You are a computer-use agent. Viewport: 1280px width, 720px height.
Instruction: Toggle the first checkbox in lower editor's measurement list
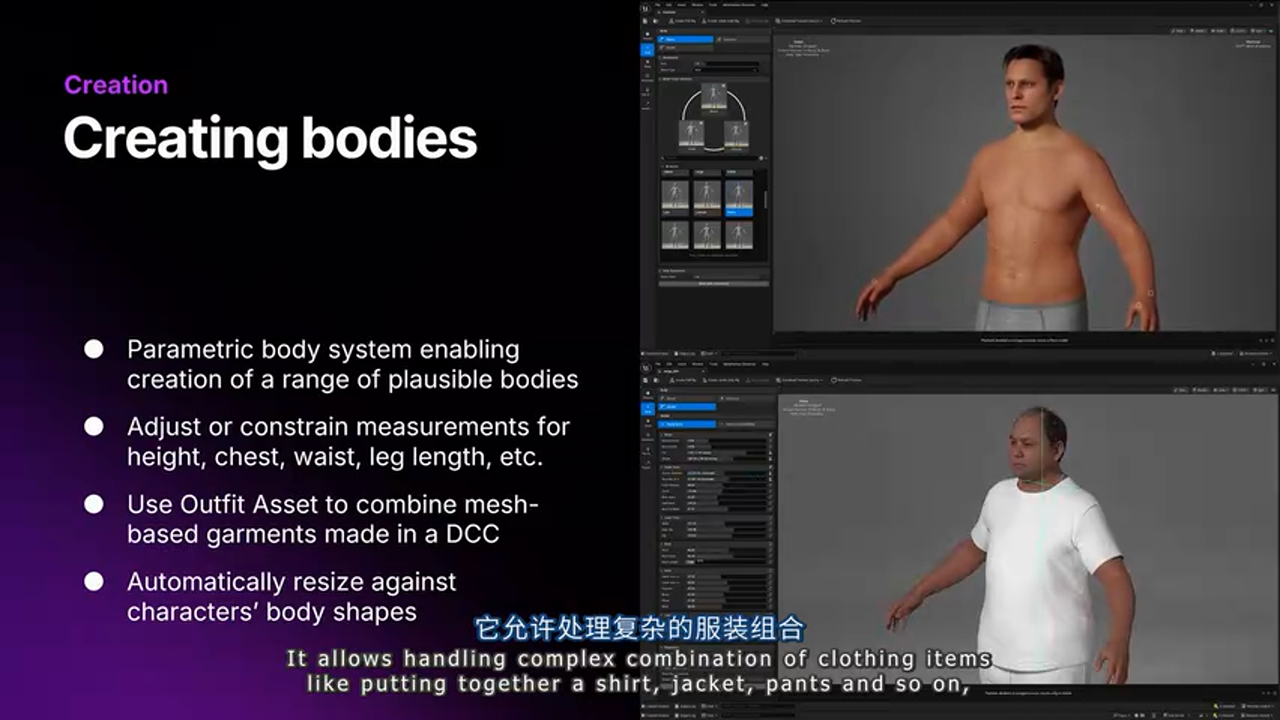[x=770, y=434]
